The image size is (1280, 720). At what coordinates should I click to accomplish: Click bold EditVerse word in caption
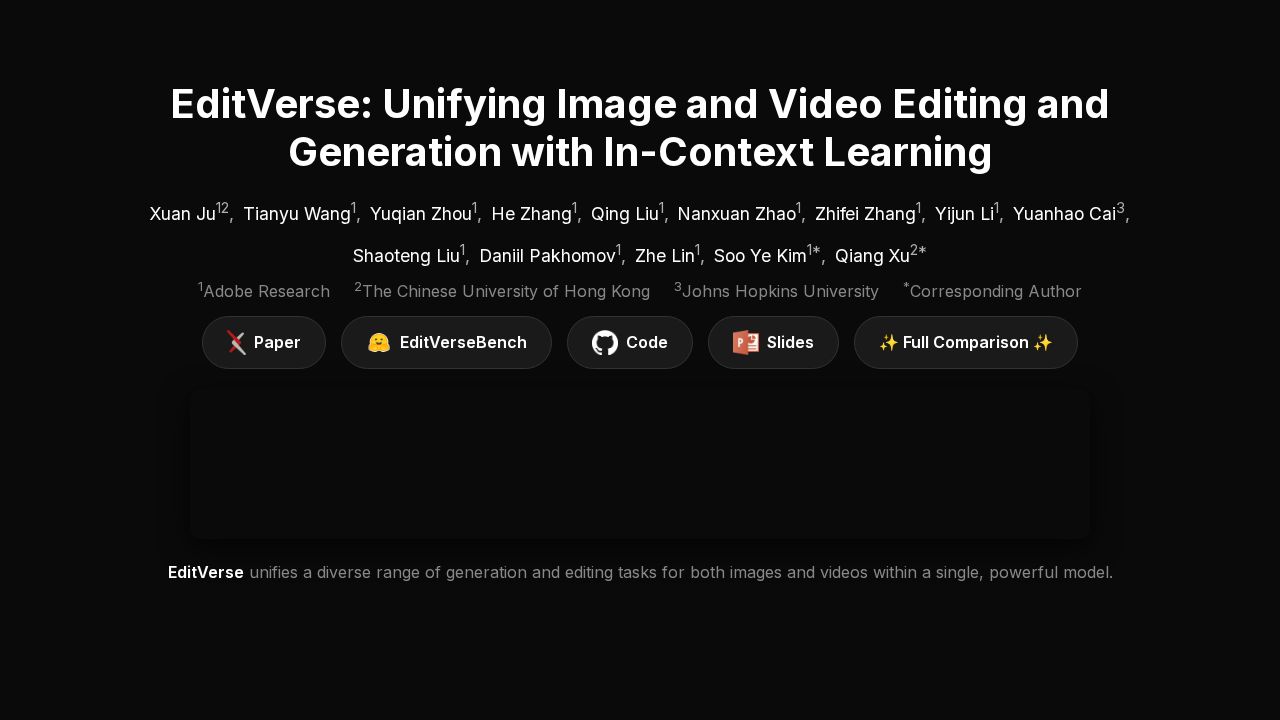point(206,572)
